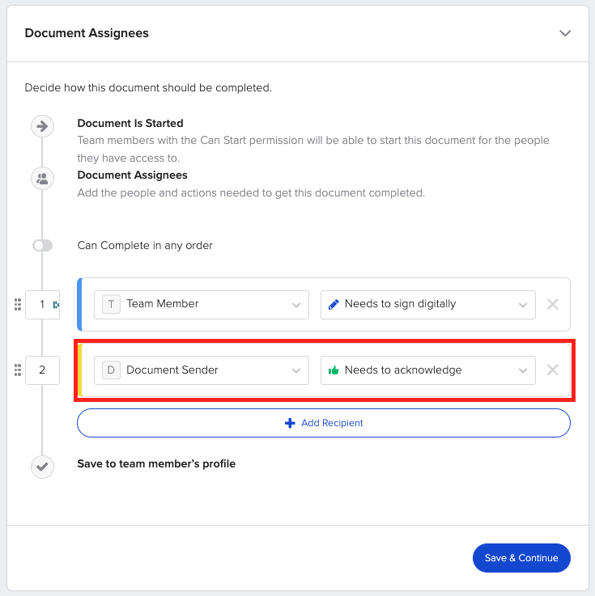Grab the drag handle for recipient 1

[17, 304]
